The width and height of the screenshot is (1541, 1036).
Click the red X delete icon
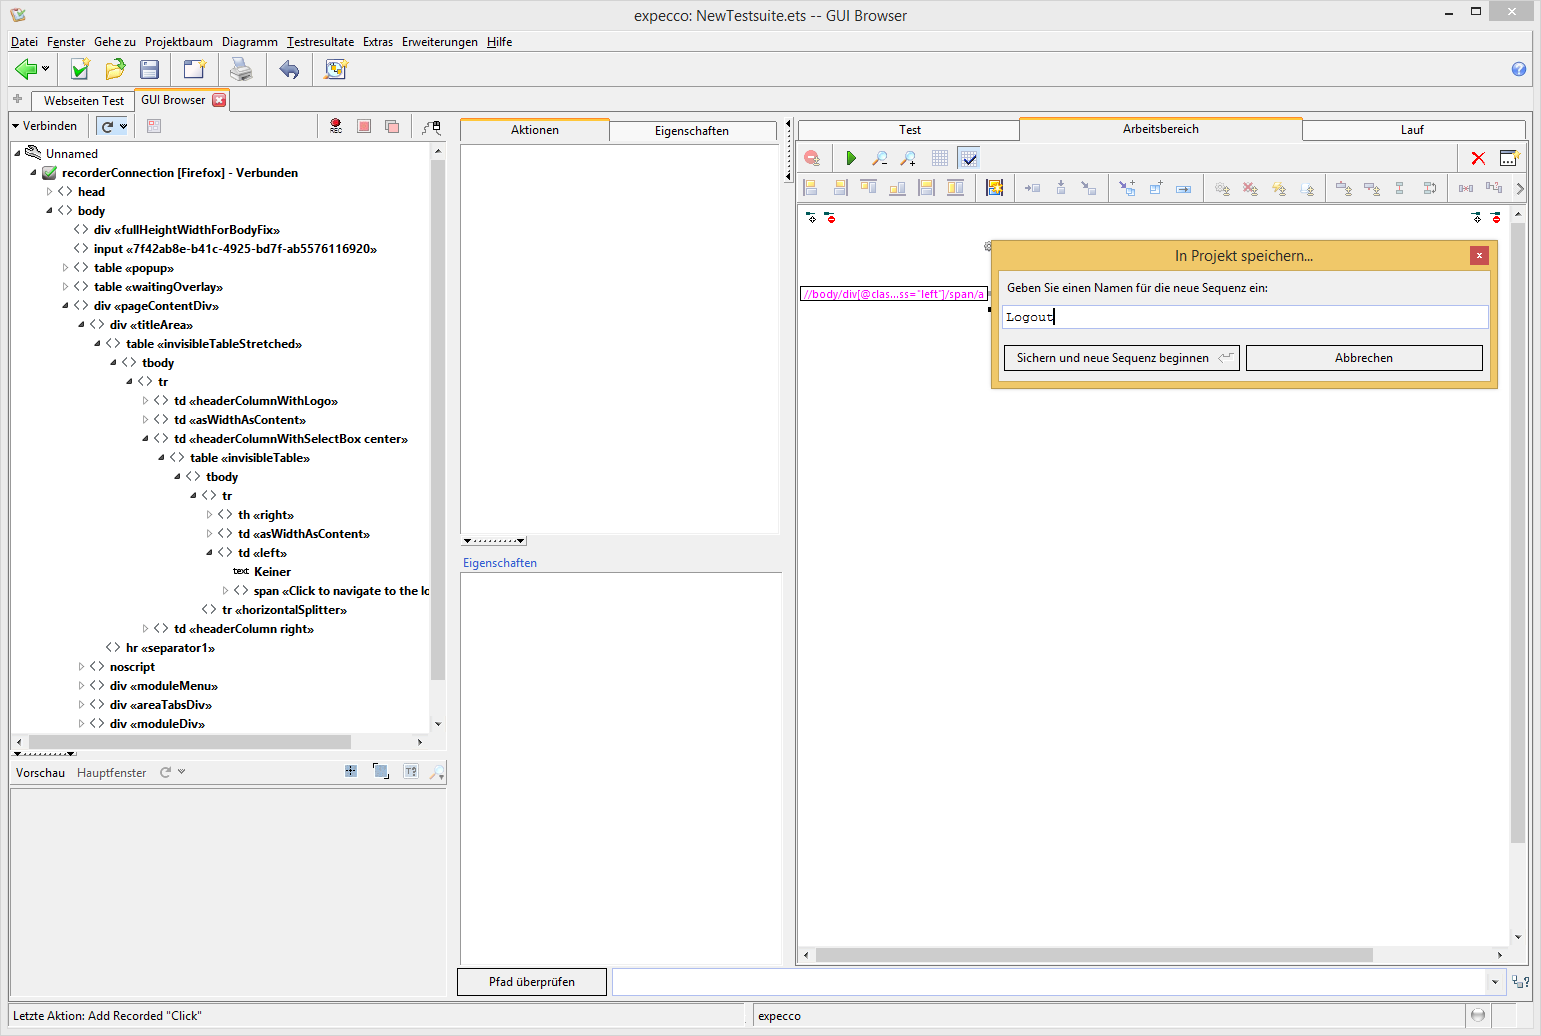coord(1478,158)
